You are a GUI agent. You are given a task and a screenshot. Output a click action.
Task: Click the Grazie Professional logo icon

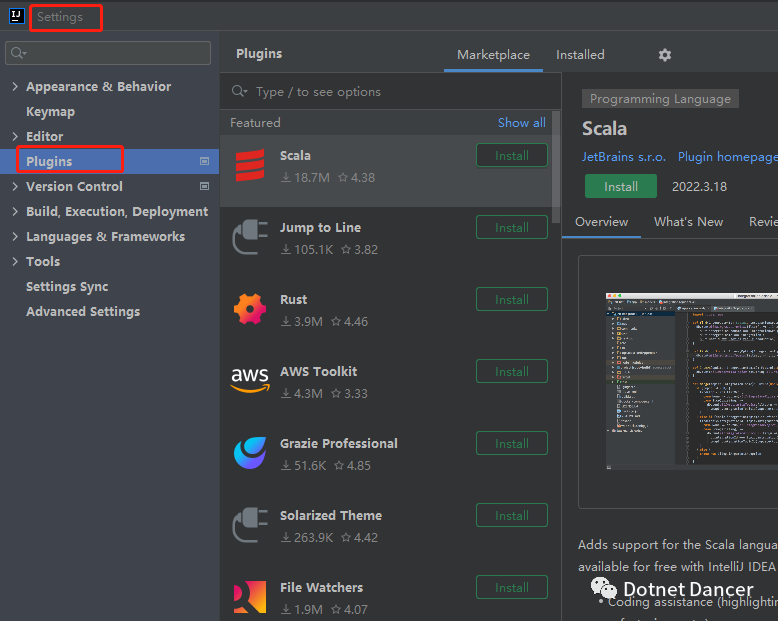[x=250, y=453]
